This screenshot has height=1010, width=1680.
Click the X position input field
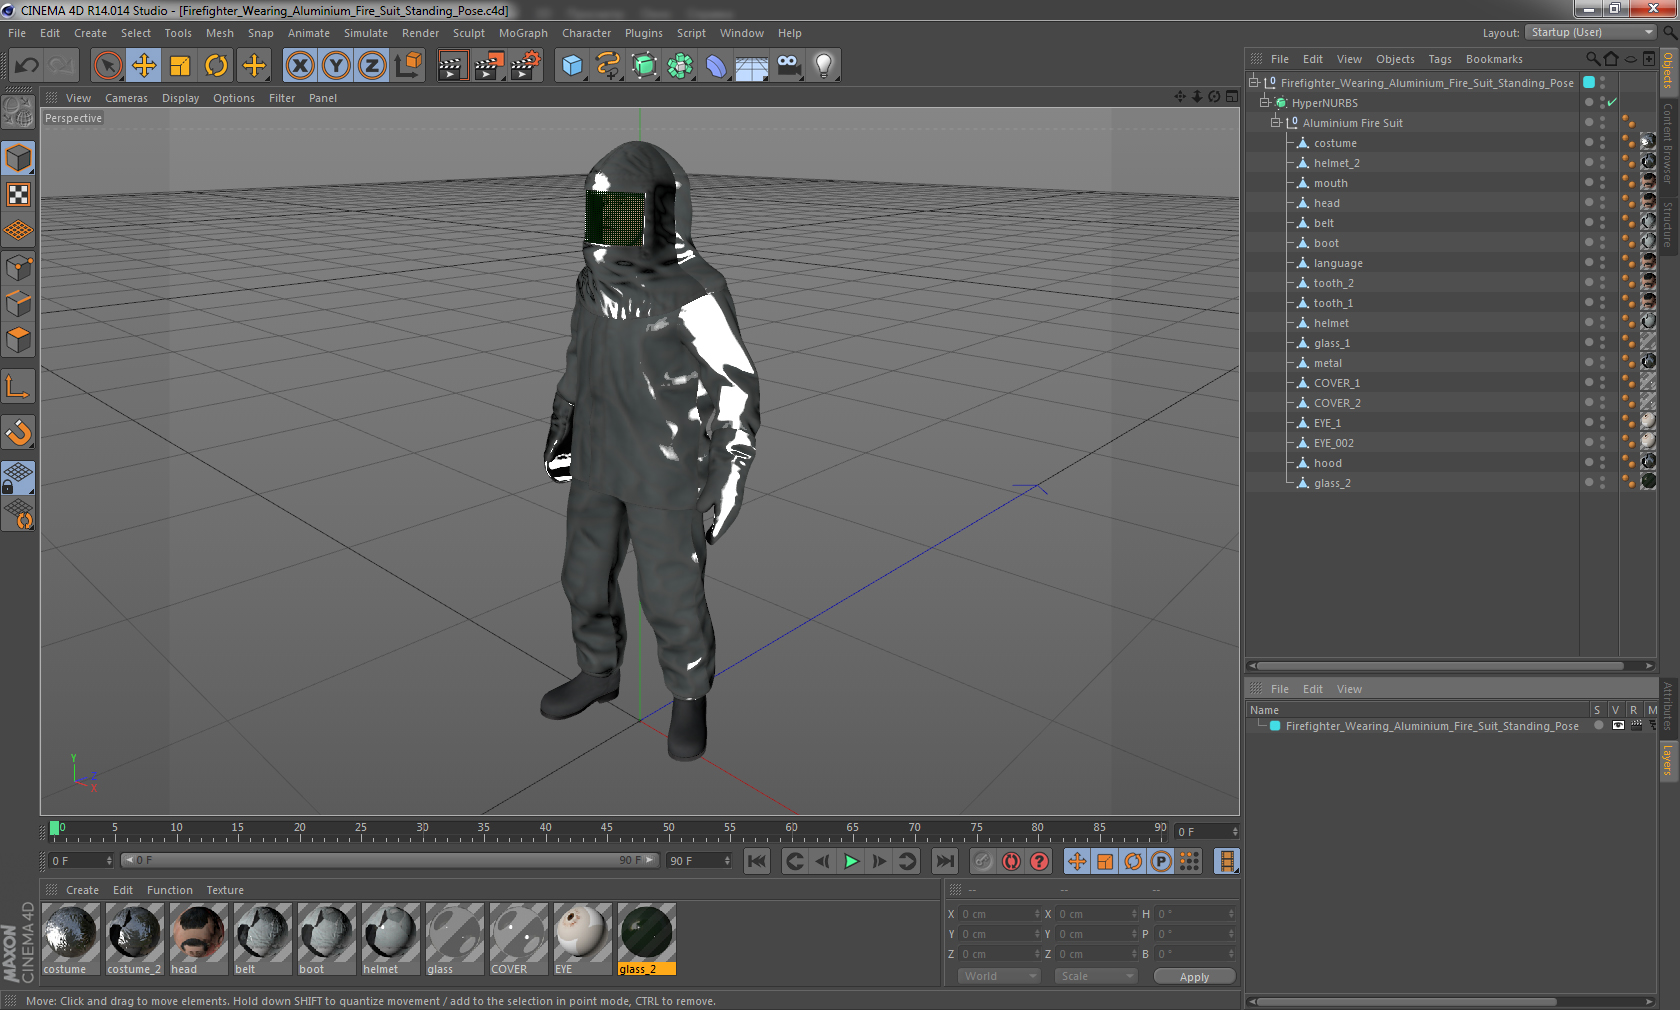click(x=999, y=913)
